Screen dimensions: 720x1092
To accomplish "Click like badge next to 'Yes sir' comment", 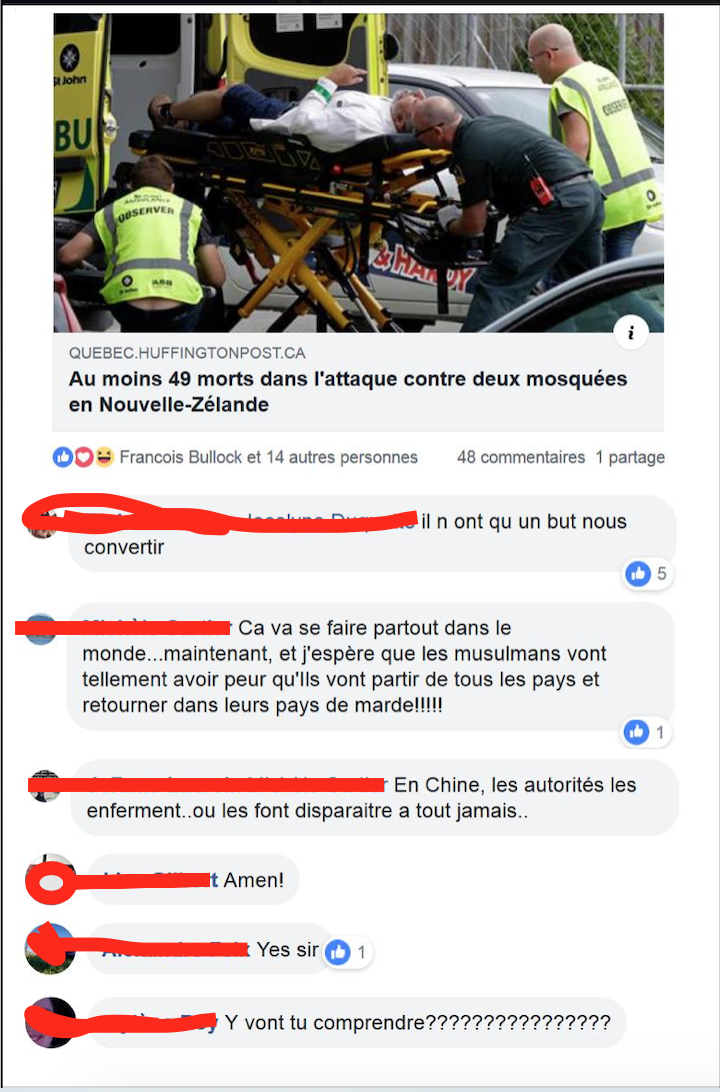I will click(x=348, y=952).
